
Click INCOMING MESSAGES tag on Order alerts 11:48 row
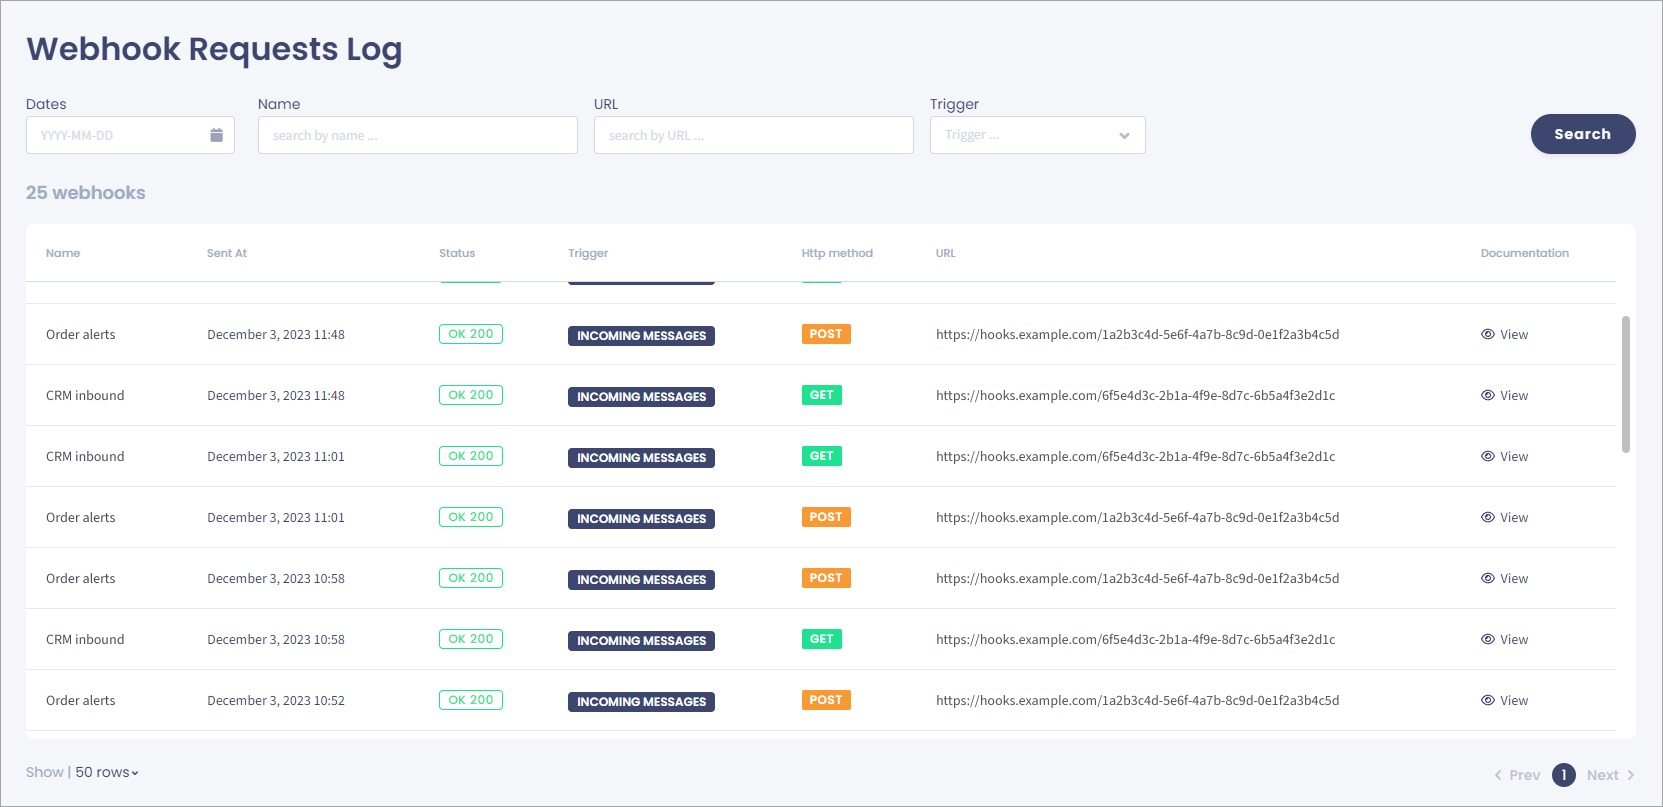[641, 336]
